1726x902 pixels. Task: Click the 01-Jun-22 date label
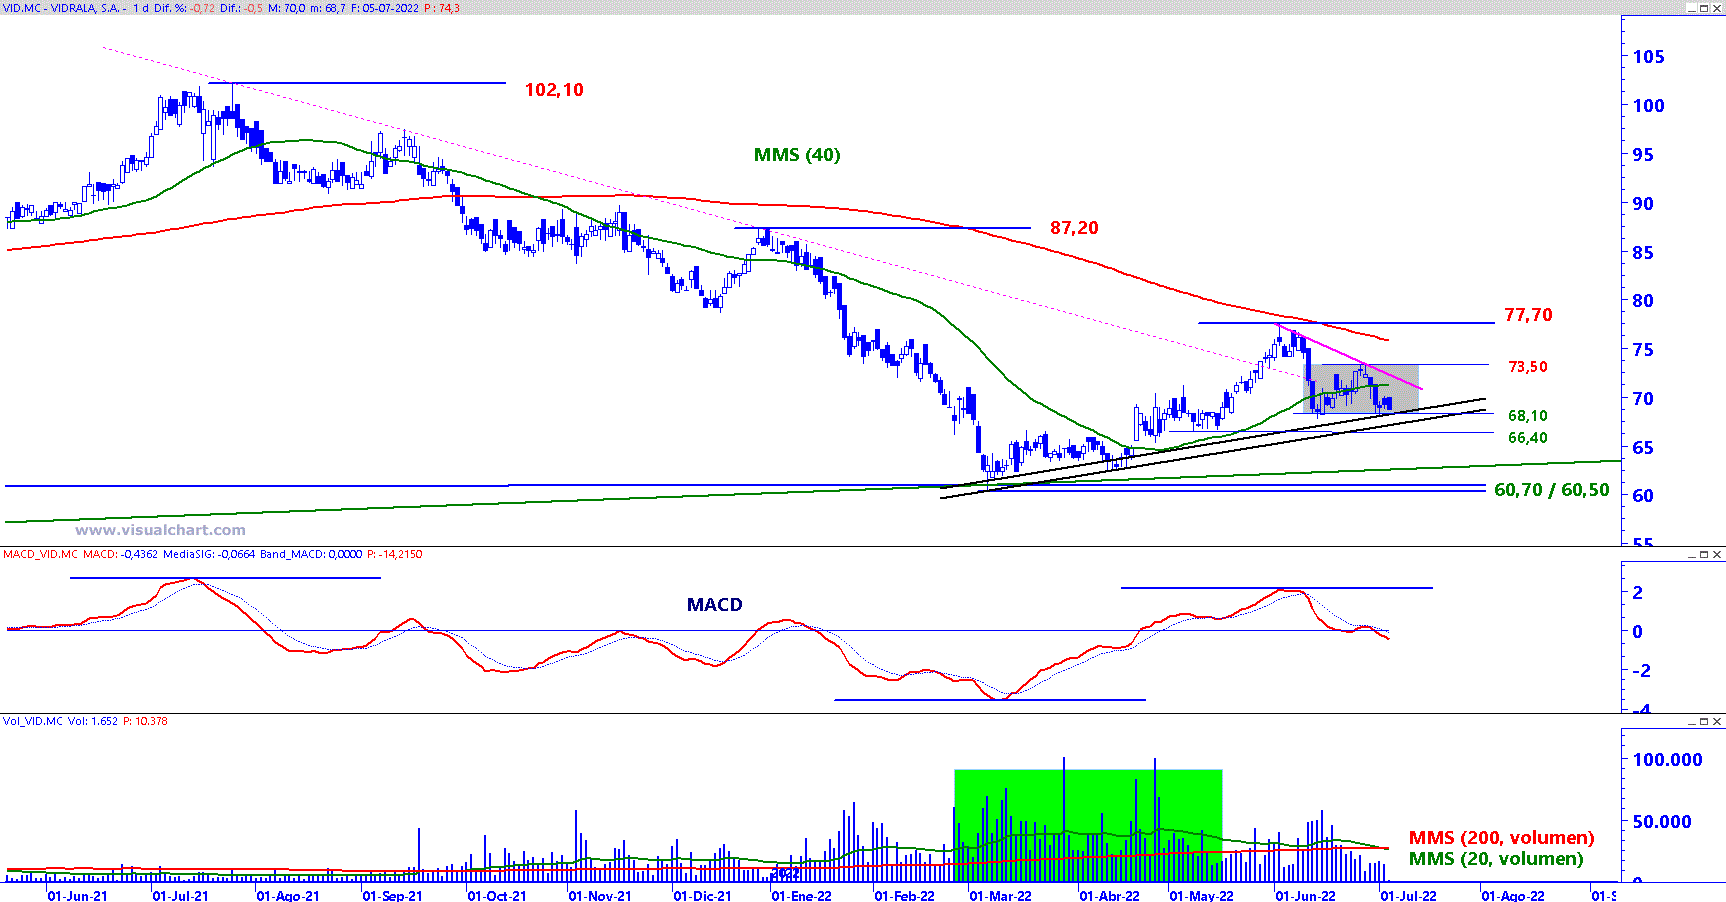[1305, 896]
